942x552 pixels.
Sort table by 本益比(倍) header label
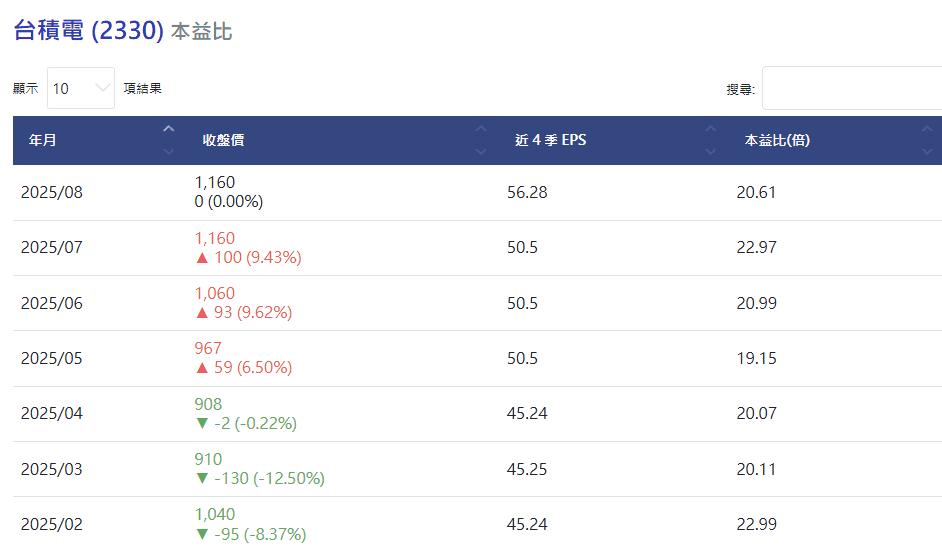(777, 140)
